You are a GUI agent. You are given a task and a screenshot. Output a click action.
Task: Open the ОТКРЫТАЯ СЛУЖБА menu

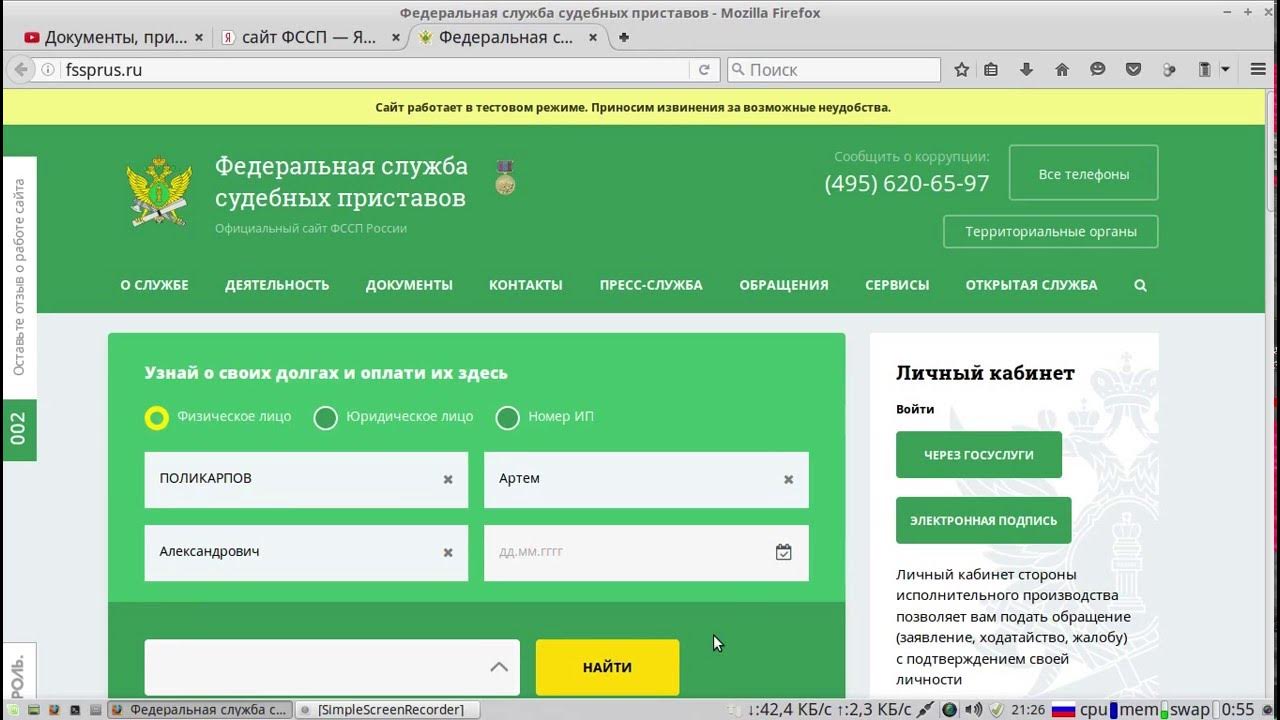pos(1031,285)
